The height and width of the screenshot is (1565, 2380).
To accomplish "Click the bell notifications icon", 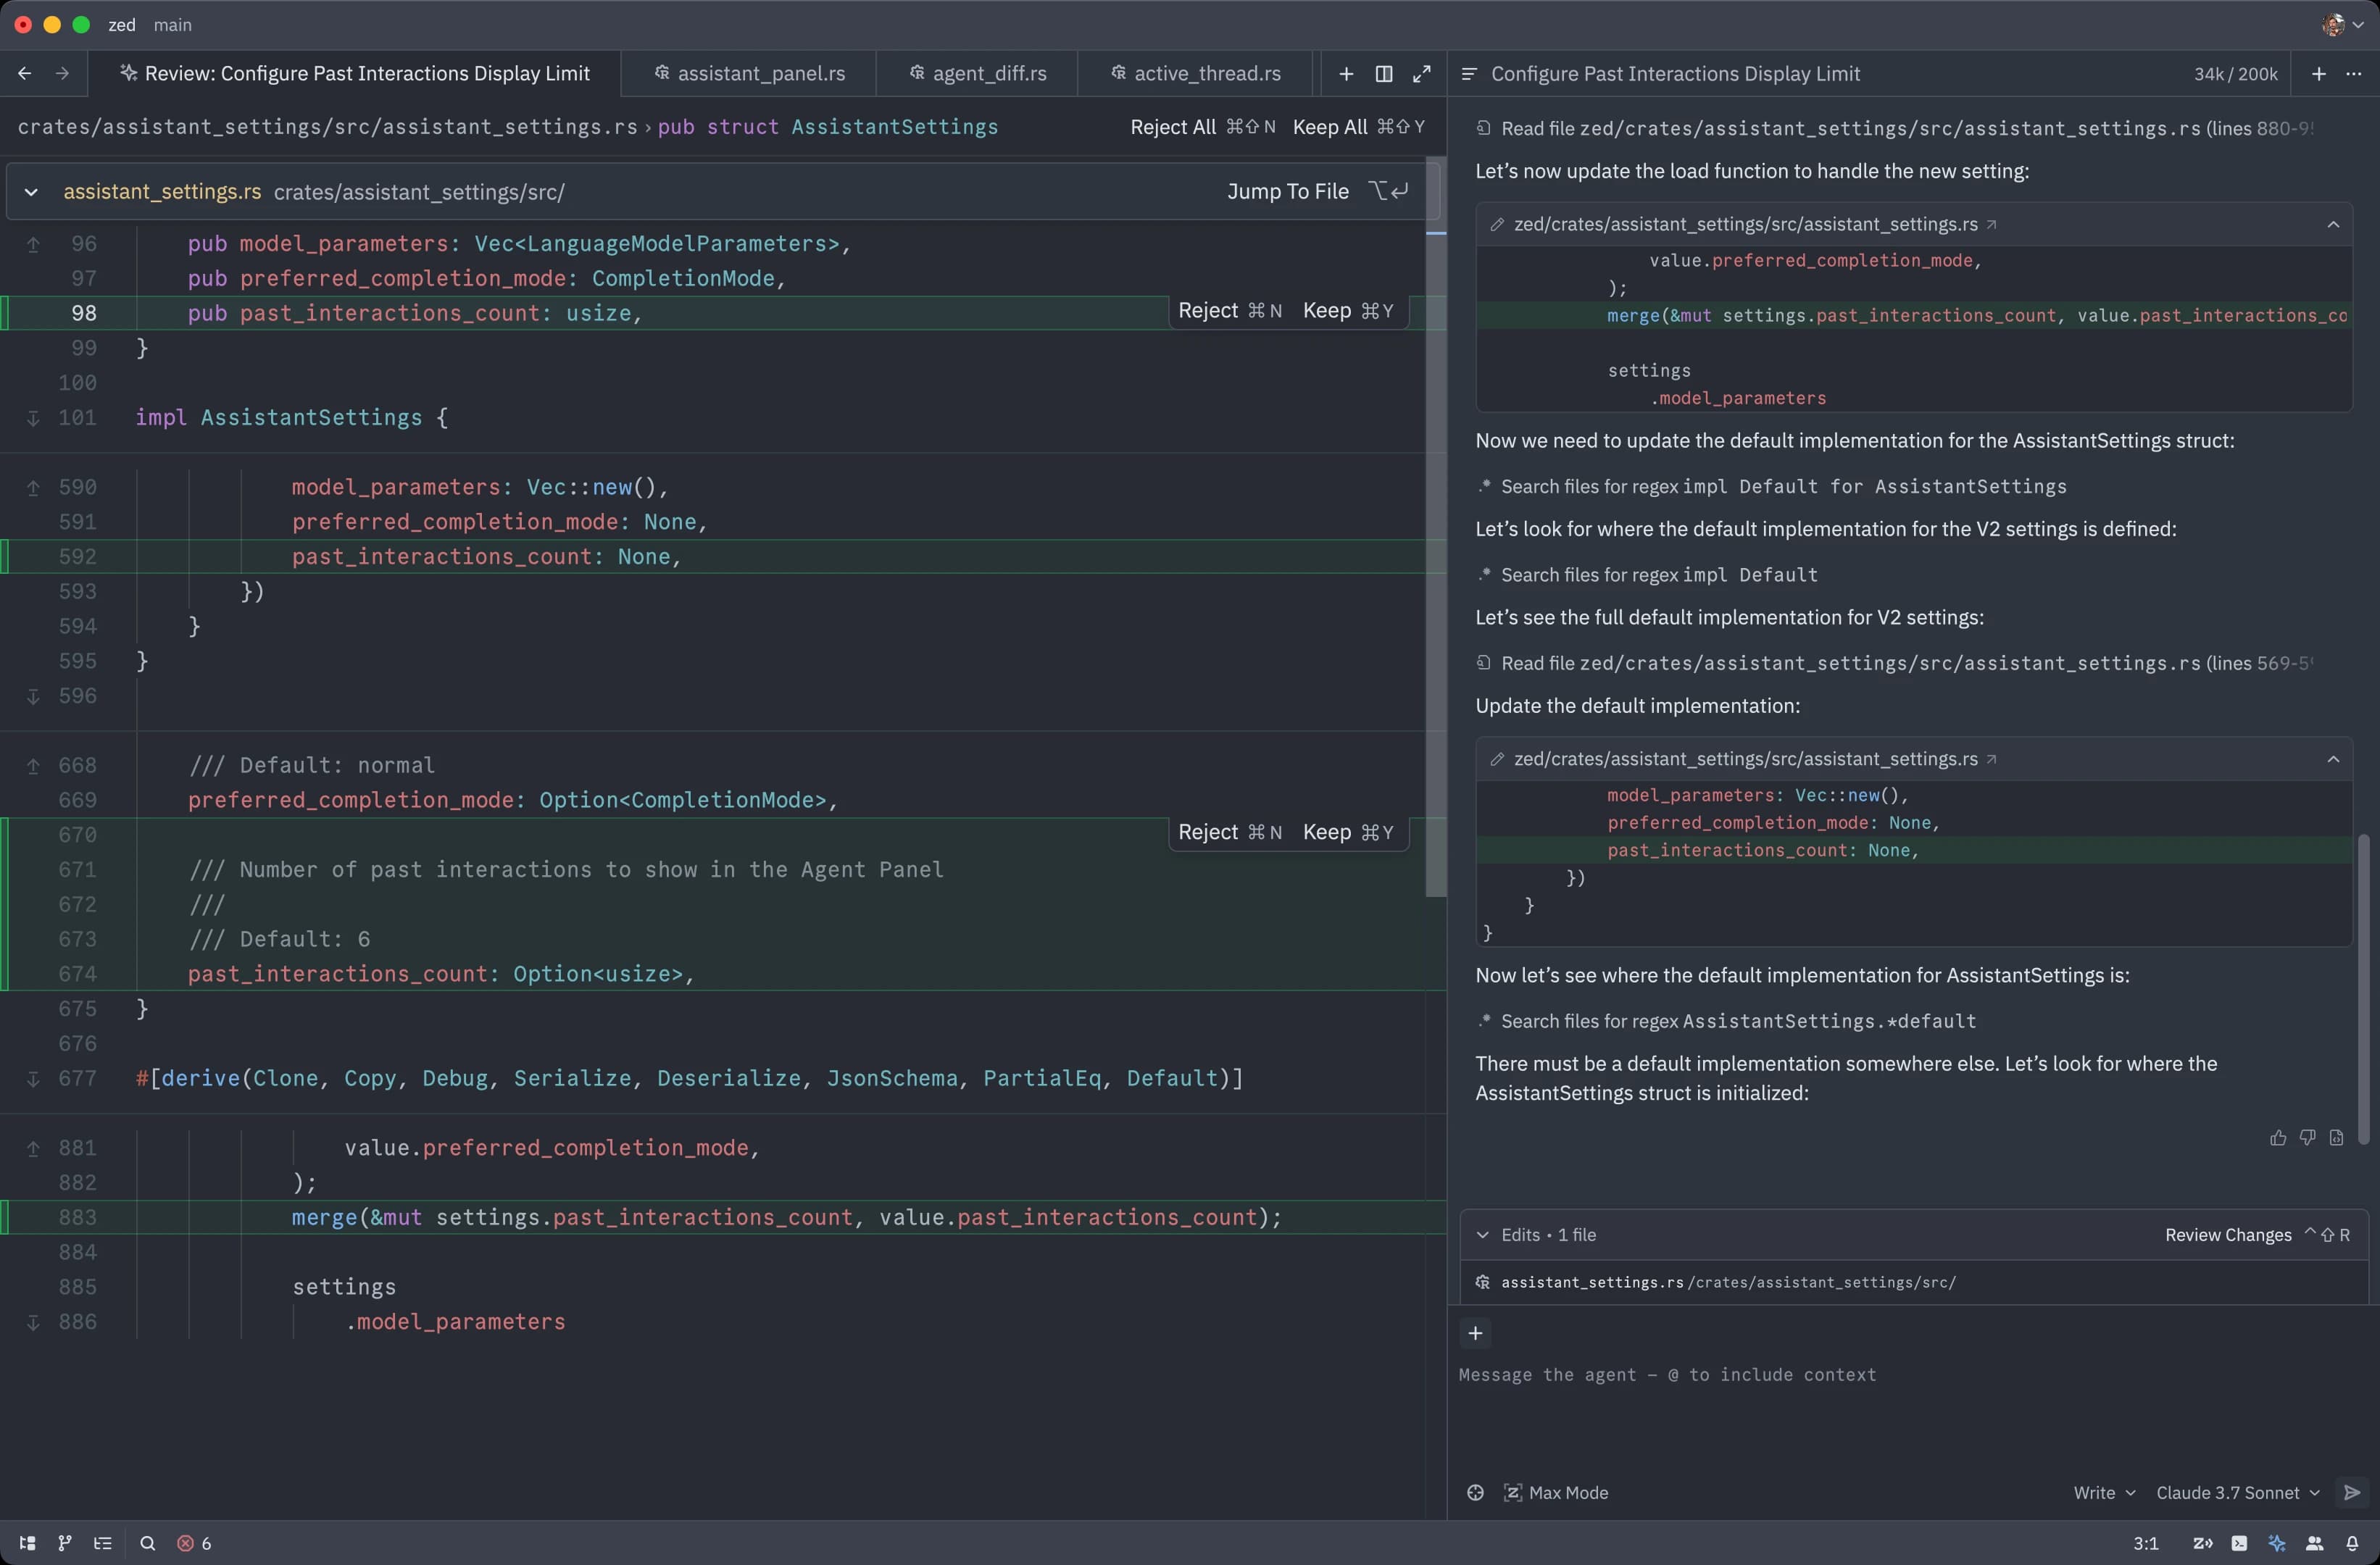I will click(2352, 1543).
